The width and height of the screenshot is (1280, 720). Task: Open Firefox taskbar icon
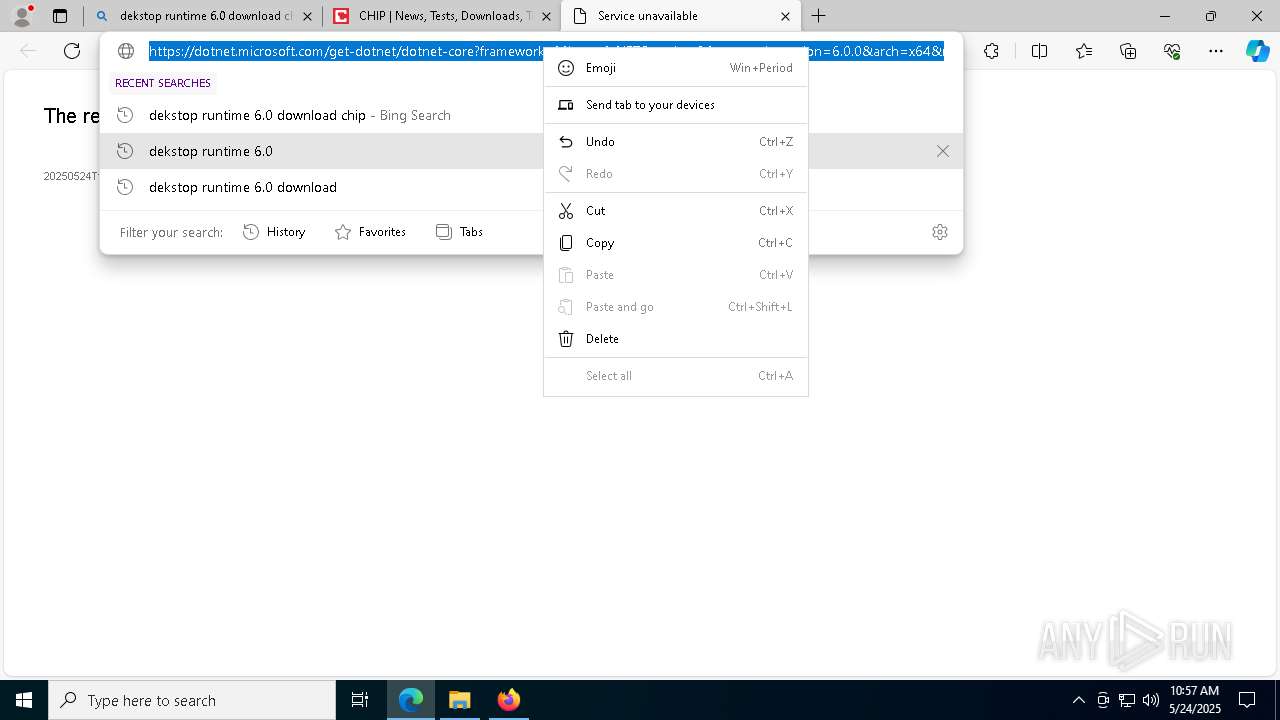[x=509, y=700]
